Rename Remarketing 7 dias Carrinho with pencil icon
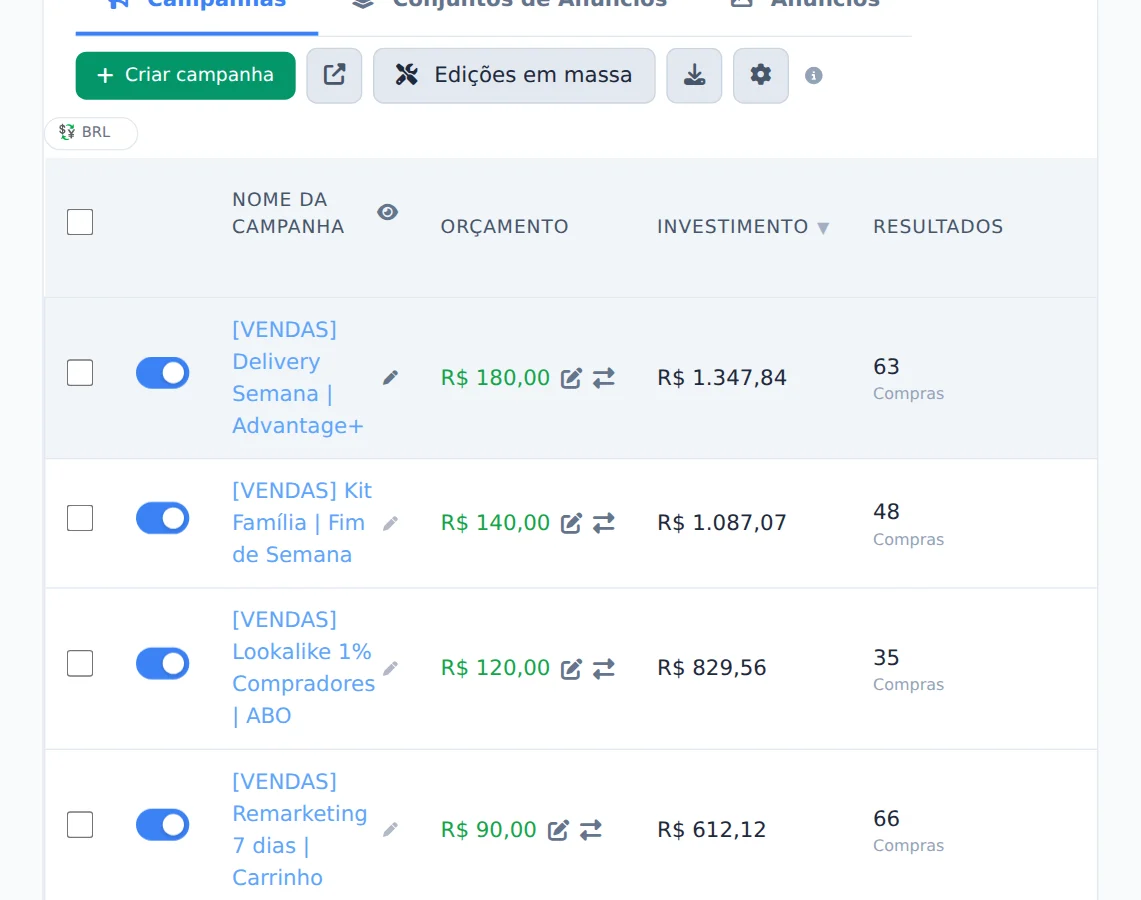This screenshot has width=1141, height=900. (x=391, y=829)
